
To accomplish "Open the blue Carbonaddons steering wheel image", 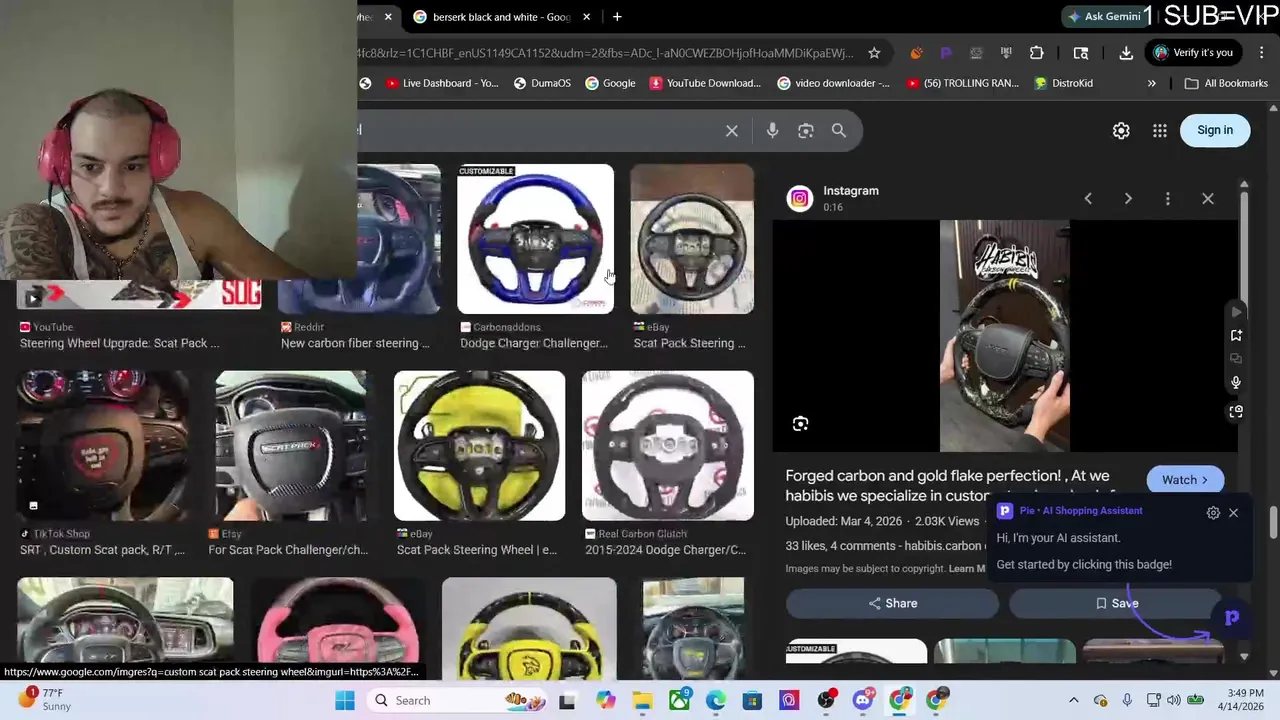I will (535, 239).
